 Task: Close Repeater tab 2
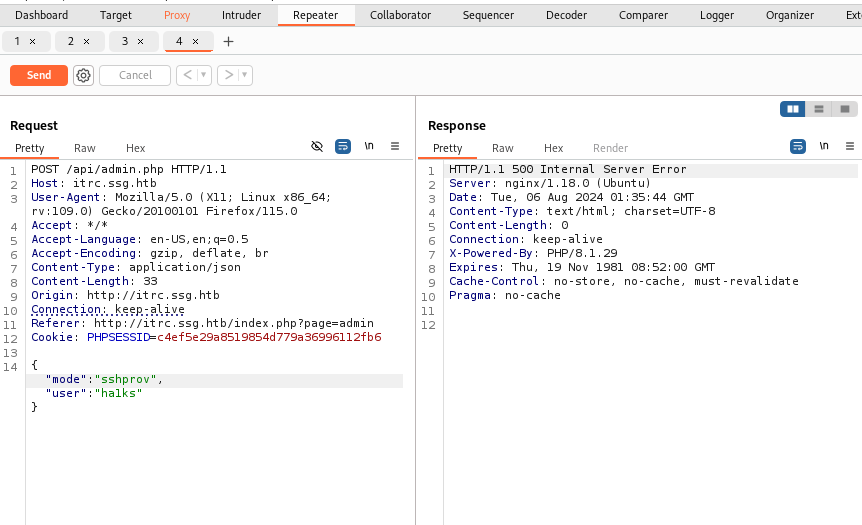tap(86, 41)
